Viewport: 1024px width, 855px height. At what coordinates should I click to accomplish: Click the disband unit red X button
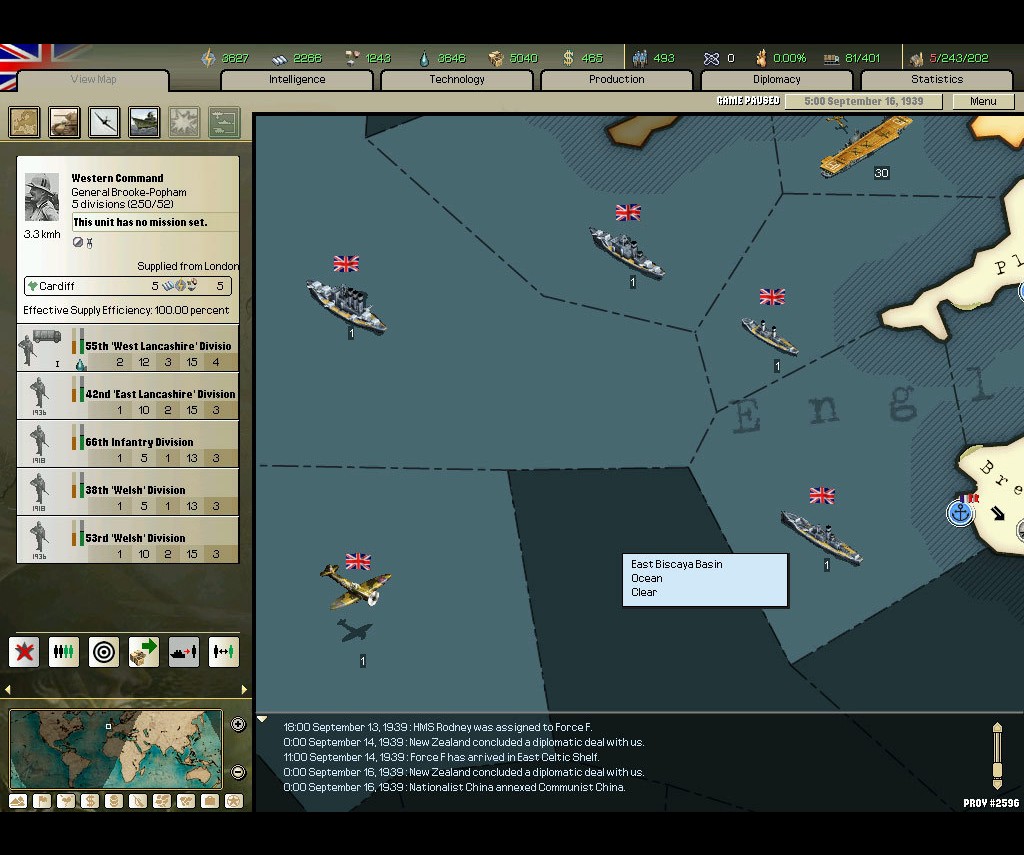coord(24,652)
